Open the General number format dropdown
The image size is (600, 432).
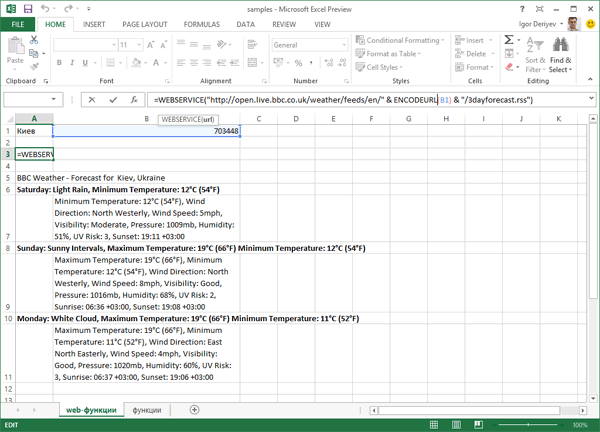pyautogui.click(x=344, y=45)
